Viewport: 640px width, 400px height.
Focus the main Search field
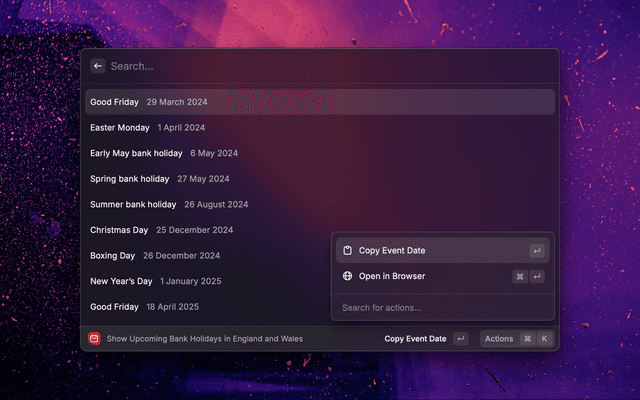point(300,66)
